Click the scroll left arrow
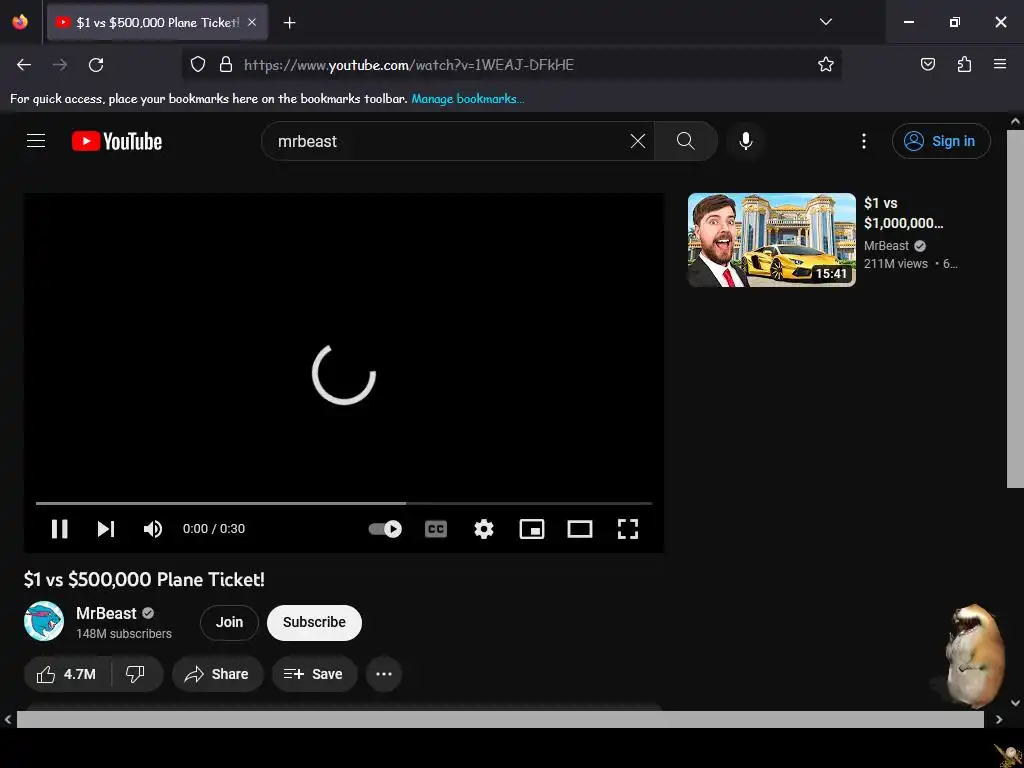1024x768 pixels. click(8, 720)
